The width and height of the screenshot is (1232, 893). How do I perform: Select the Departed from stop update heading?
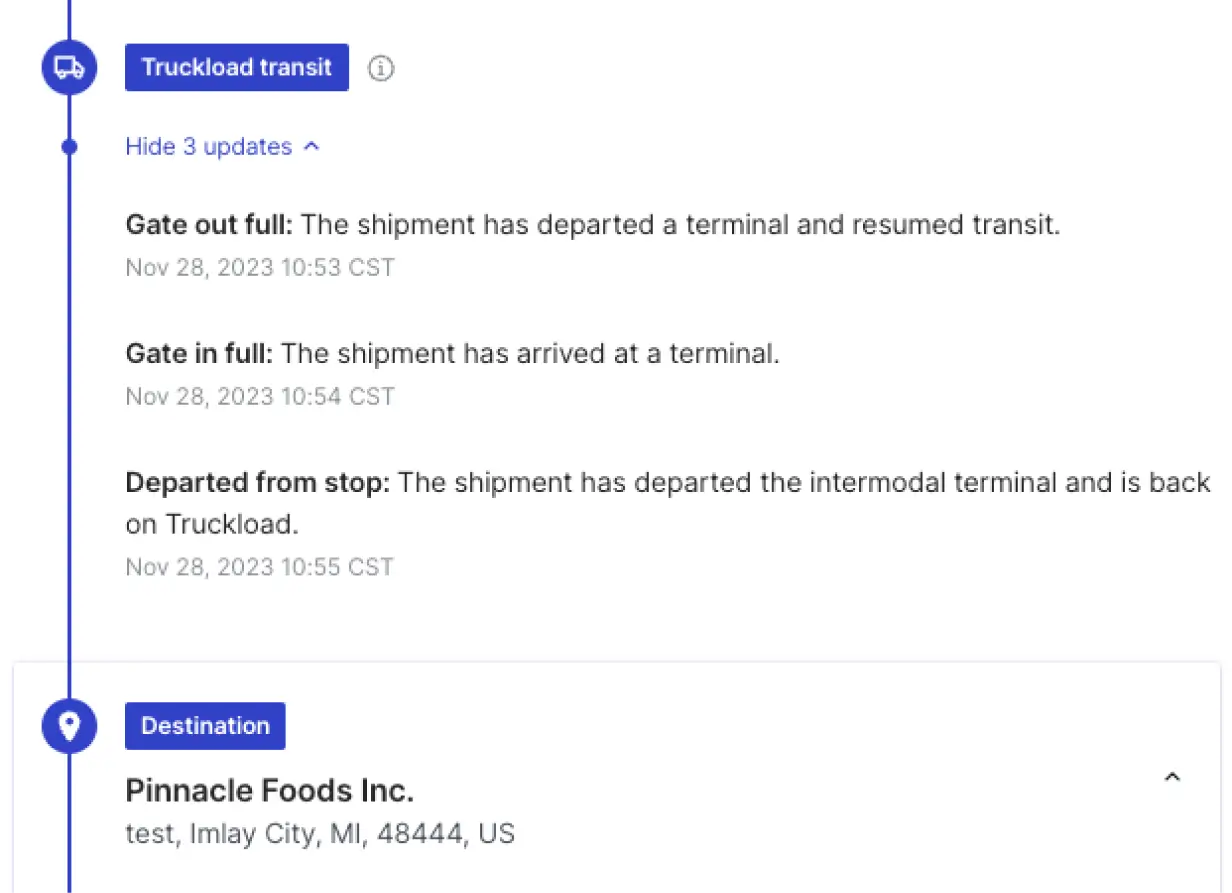coord(257,483)
